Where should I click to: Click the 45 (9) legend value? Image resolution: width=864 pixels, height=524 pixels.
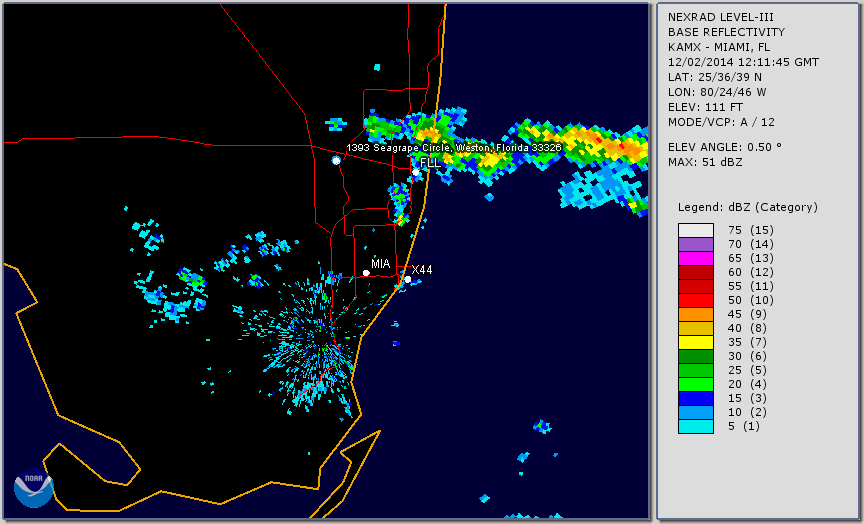[x=747, y=314]
